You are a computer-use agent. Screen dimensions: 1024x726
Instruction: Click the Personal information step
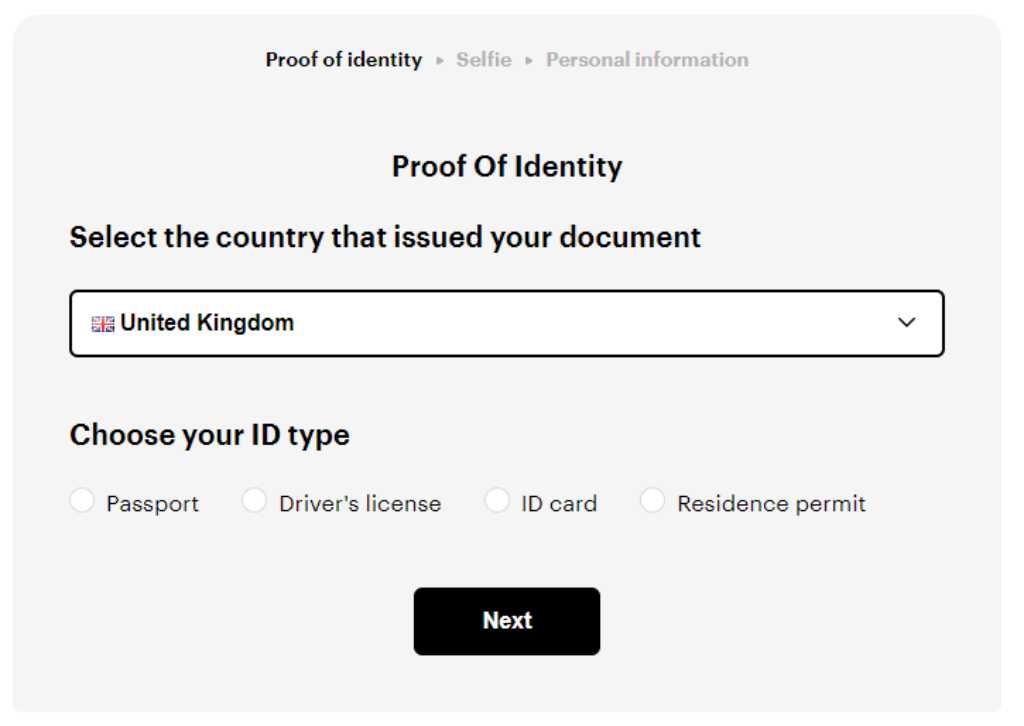tap(646, 60)
